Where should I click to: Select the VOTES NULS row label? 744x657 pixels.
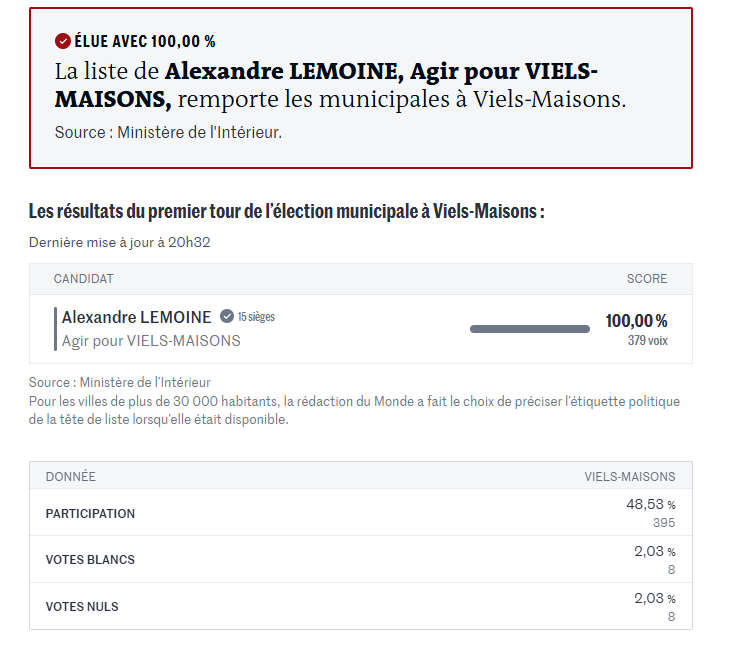pyautogui.click(x=82, y=607)
